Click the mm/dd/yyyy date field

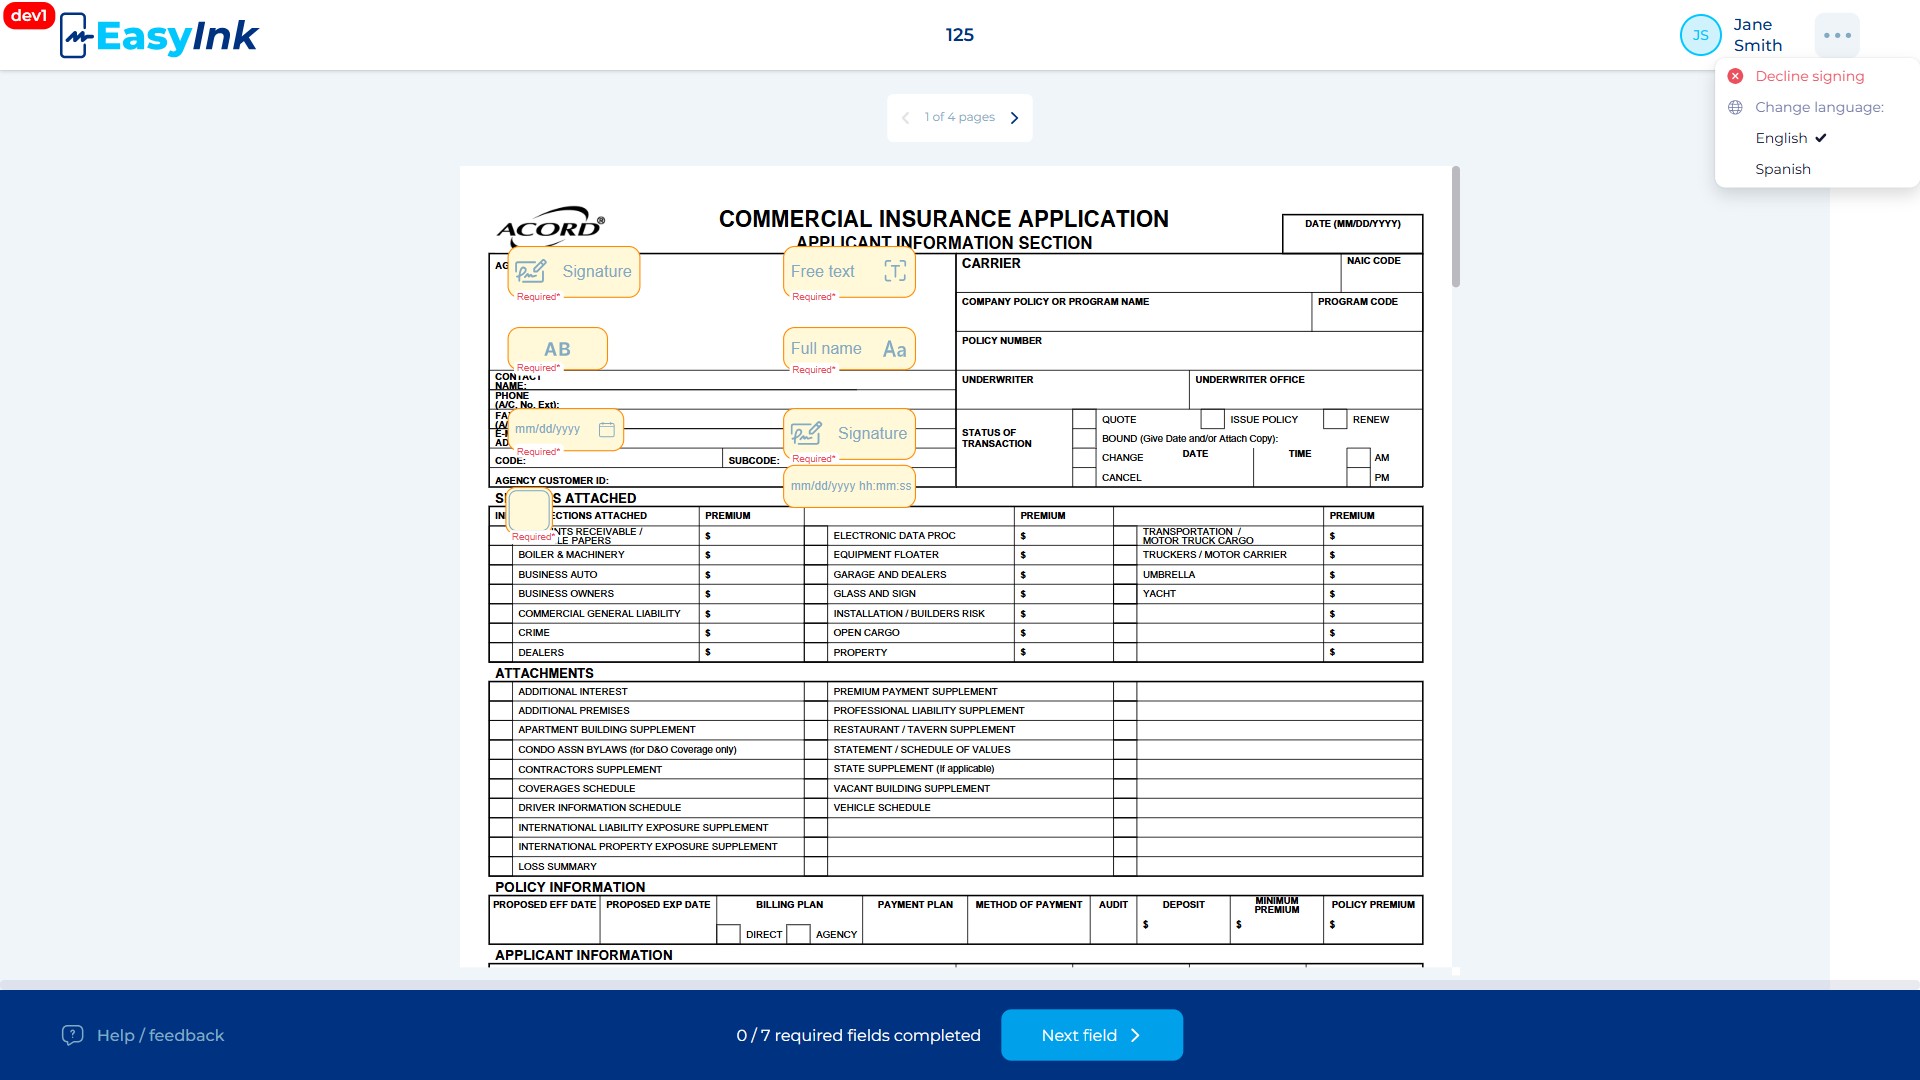[565, 430]
